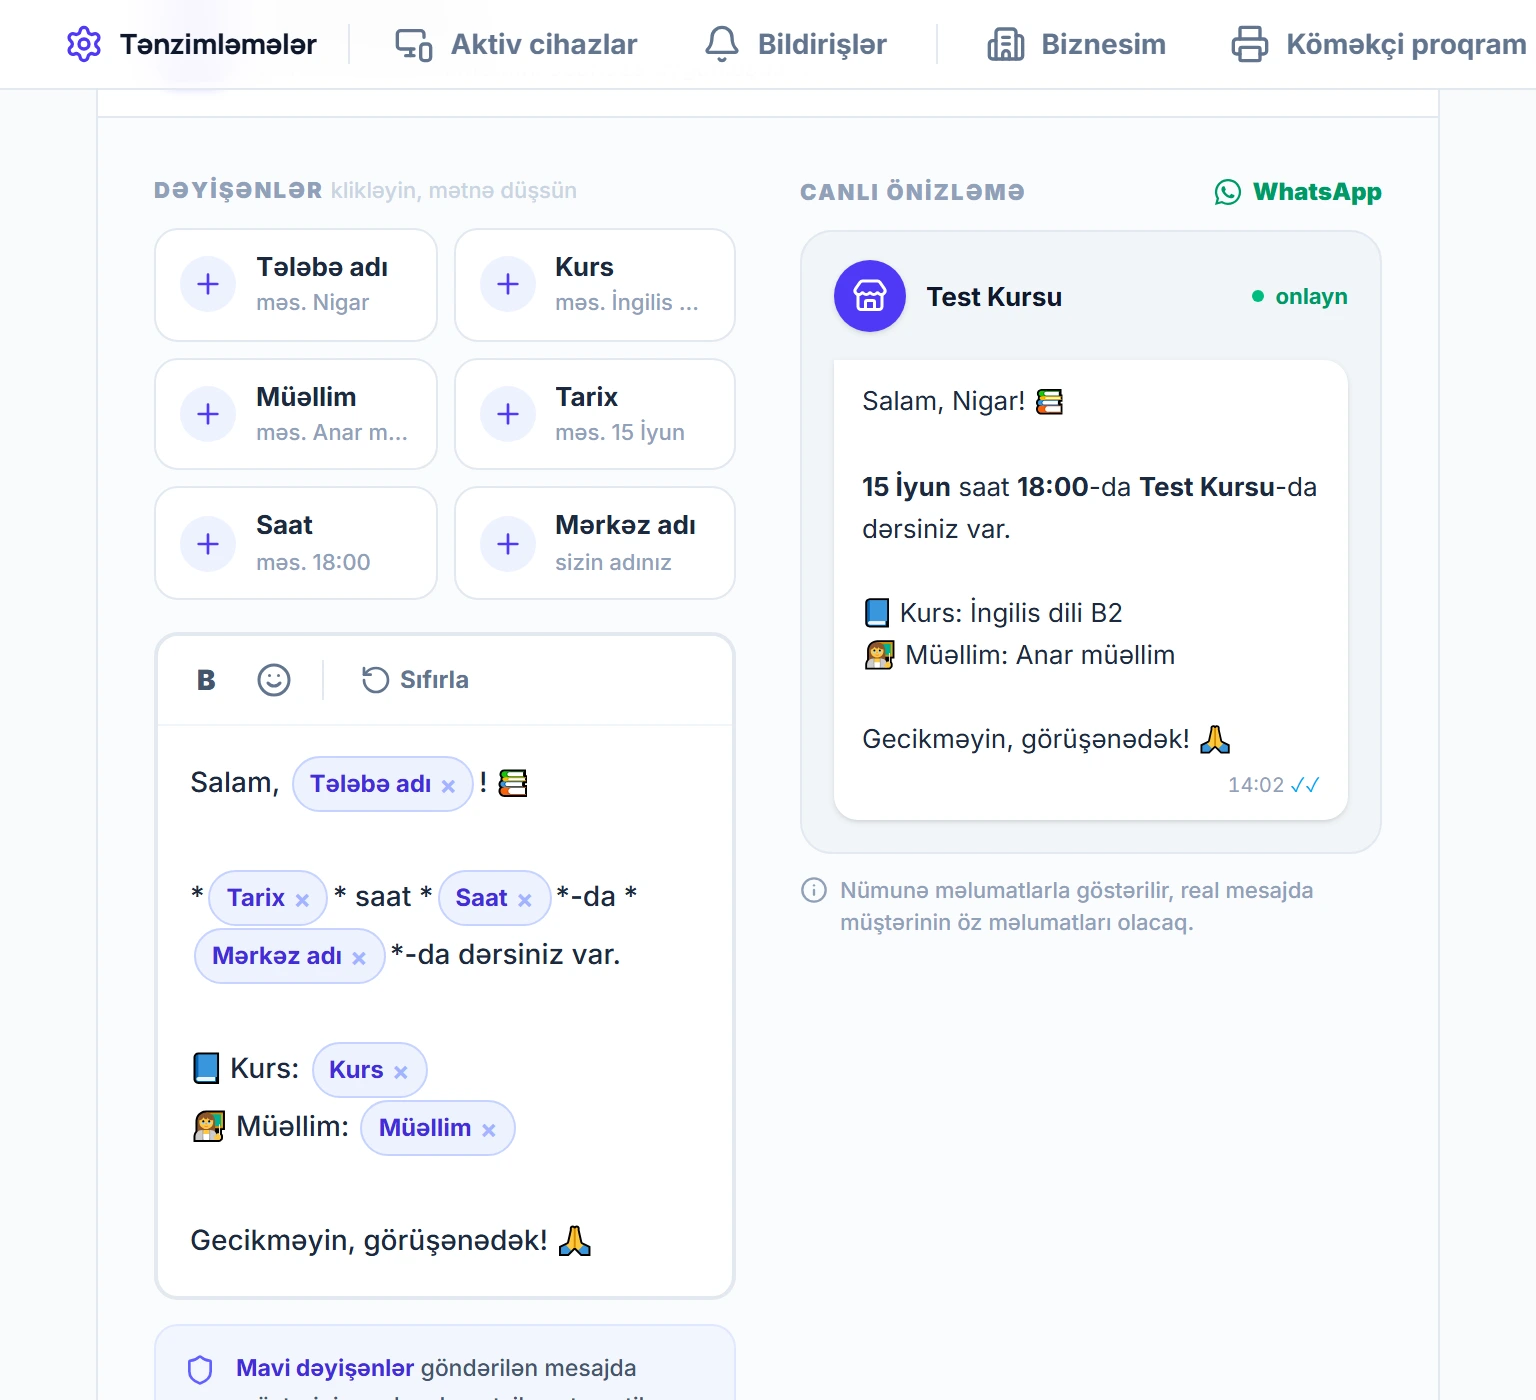Click the plus icon on Müəllim card
This screenshot has height=1400, width=1536.
tap(208, 414)
